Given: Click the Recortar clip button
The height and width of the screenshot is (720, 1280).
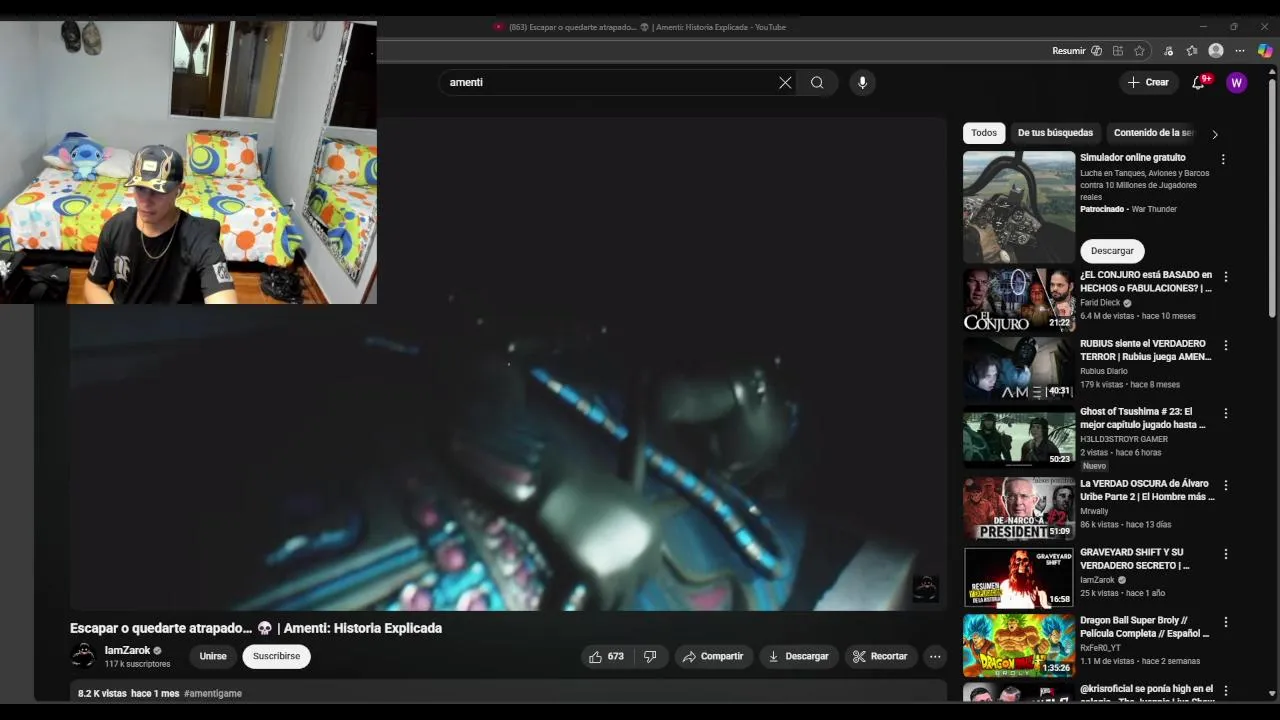Looking at the screenshot, I should coord(880,656).
